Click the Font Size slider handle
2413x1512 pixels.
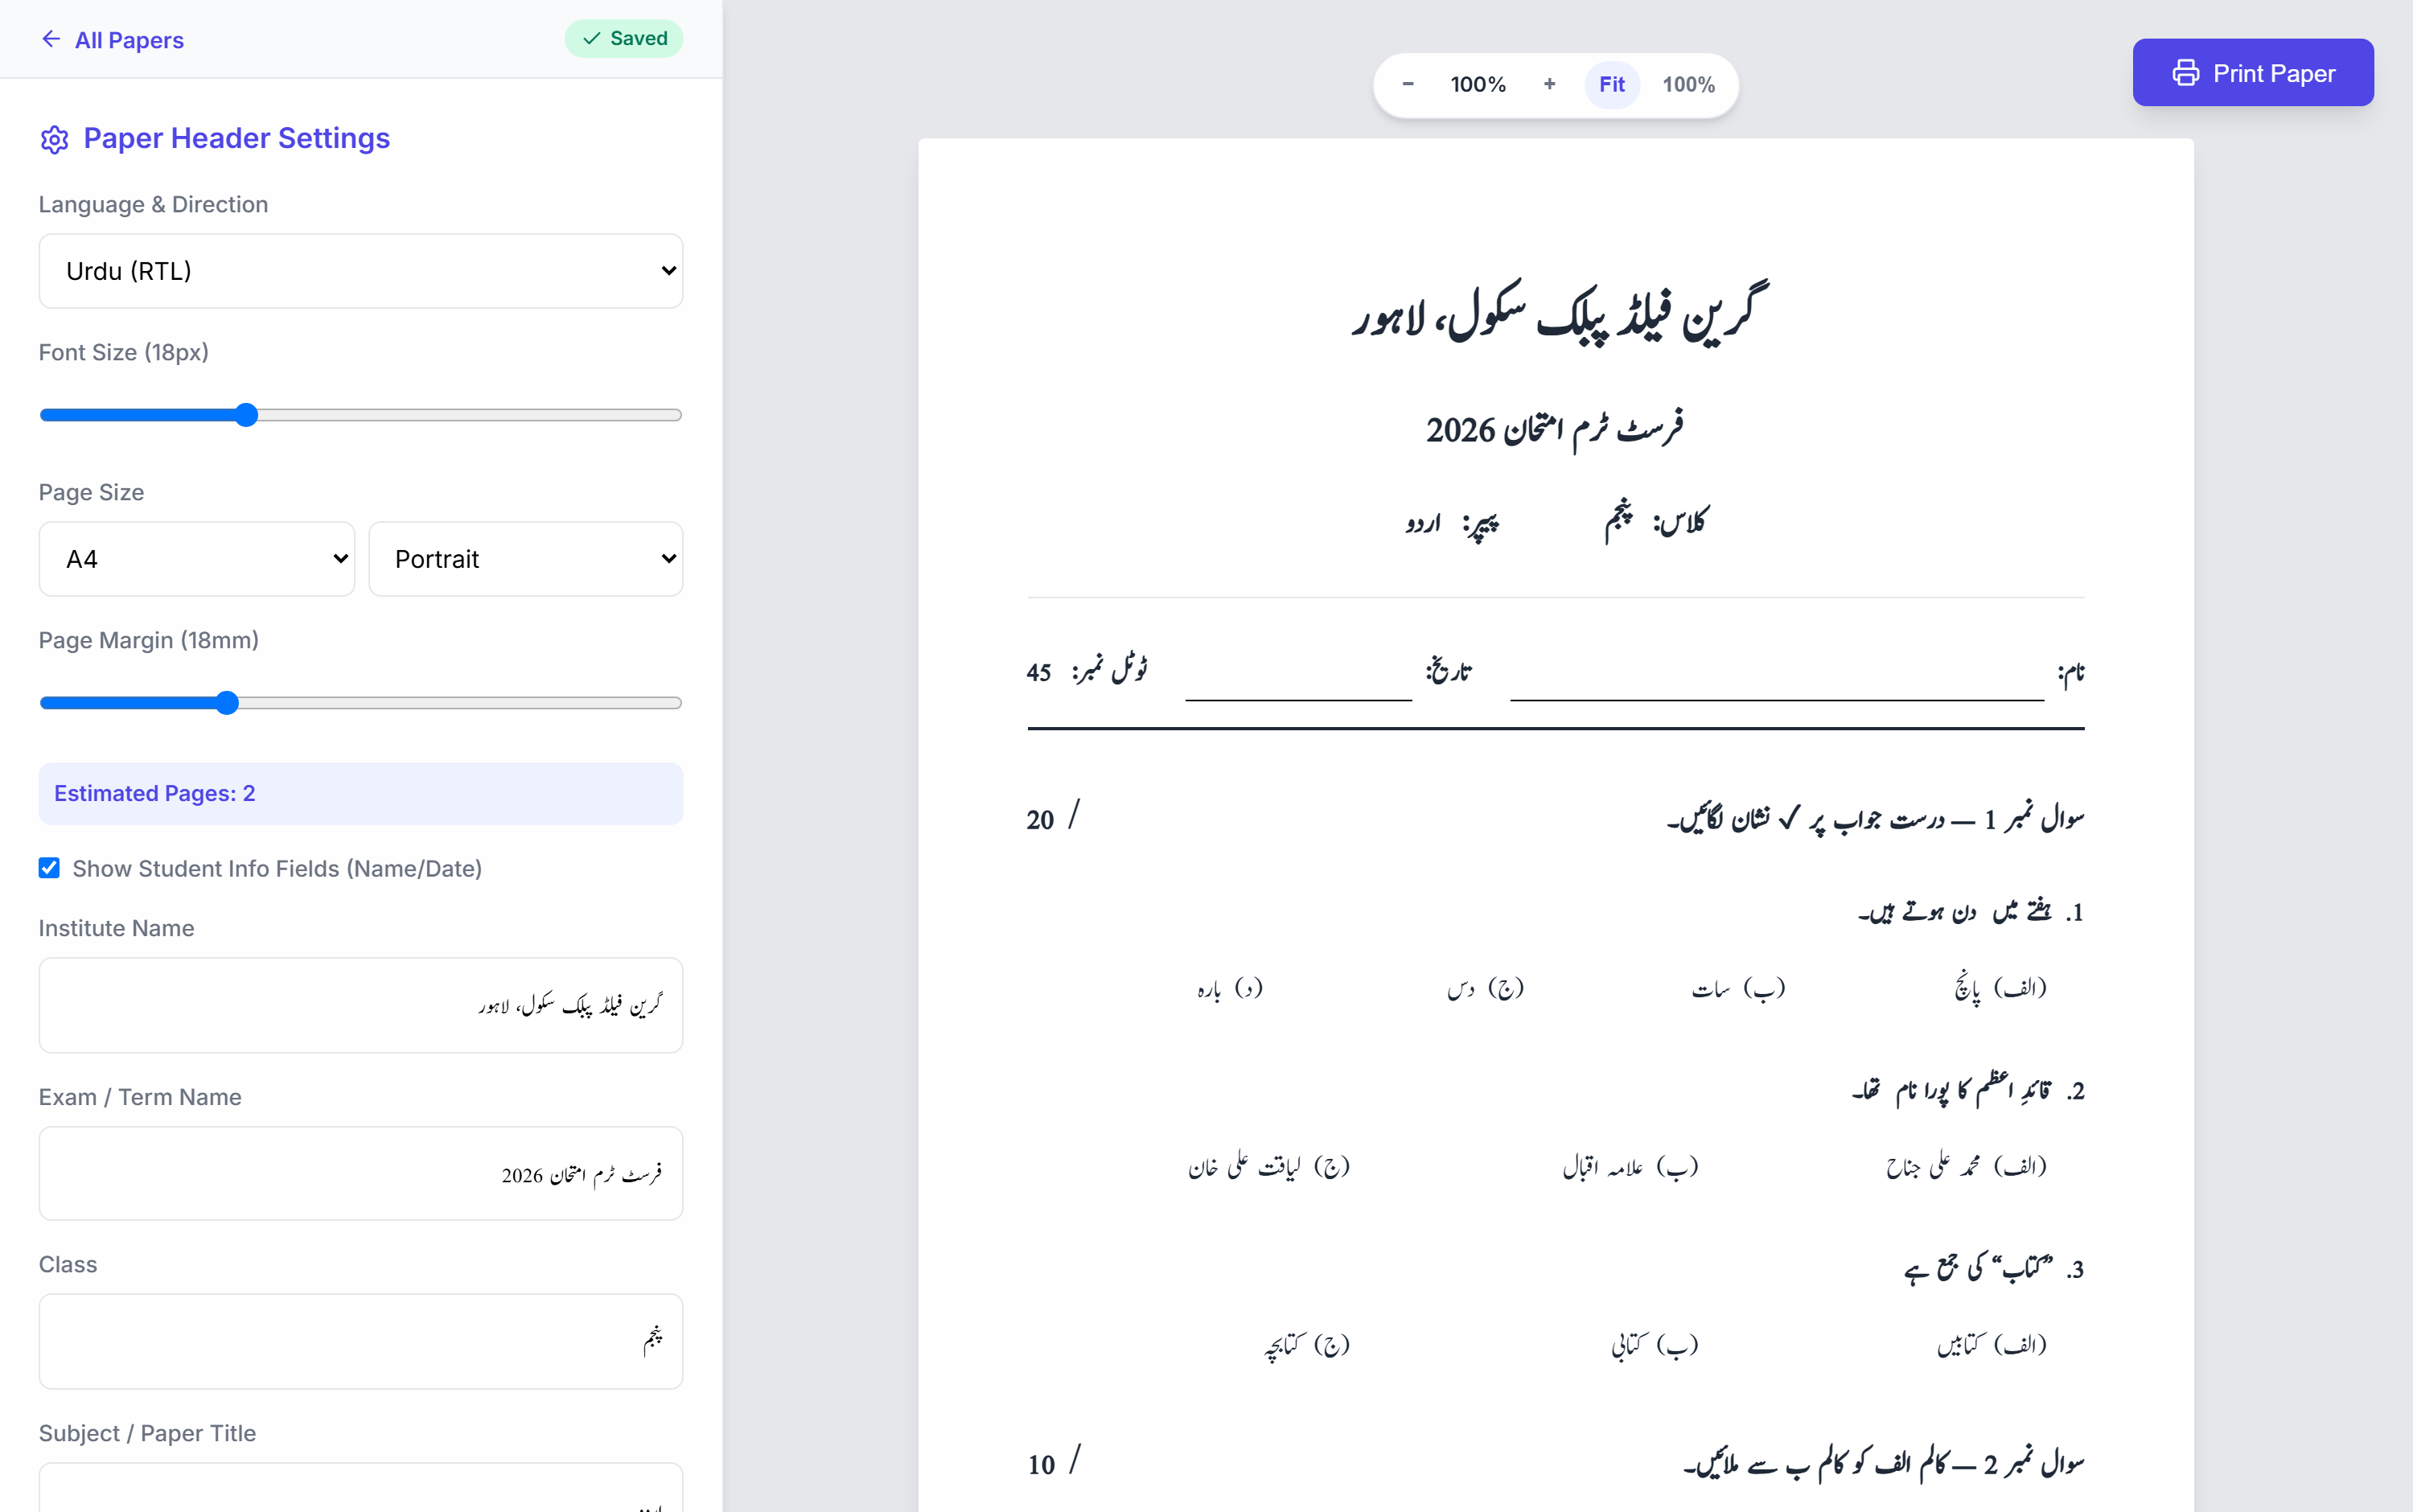[x=247, y=415]
